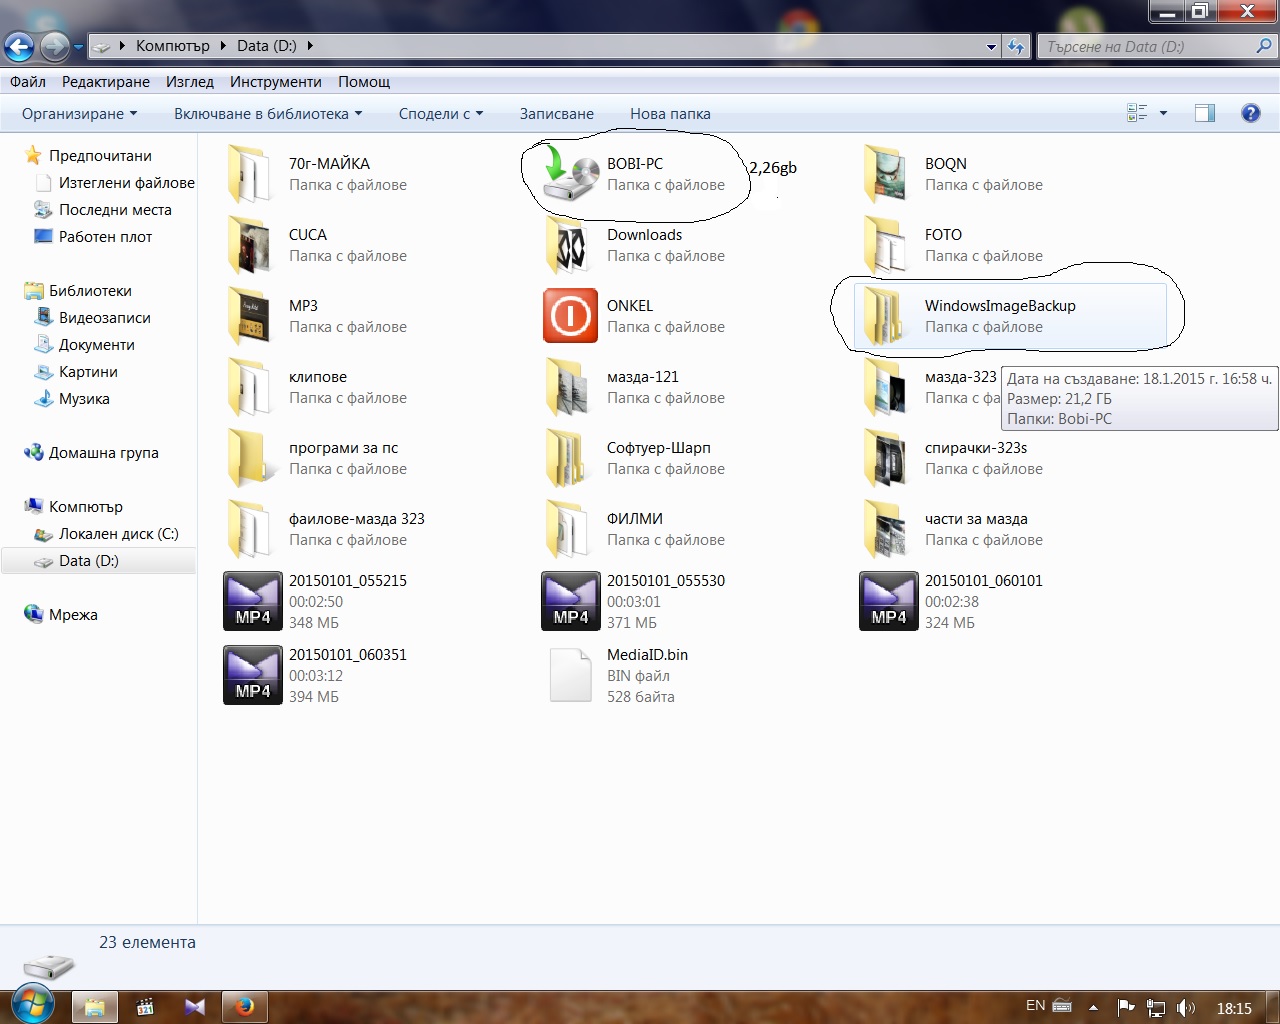Click the Help question mark icon
Image resolution: width=1280 pixels, height=1024 pixels.
tap(1250, 113)
